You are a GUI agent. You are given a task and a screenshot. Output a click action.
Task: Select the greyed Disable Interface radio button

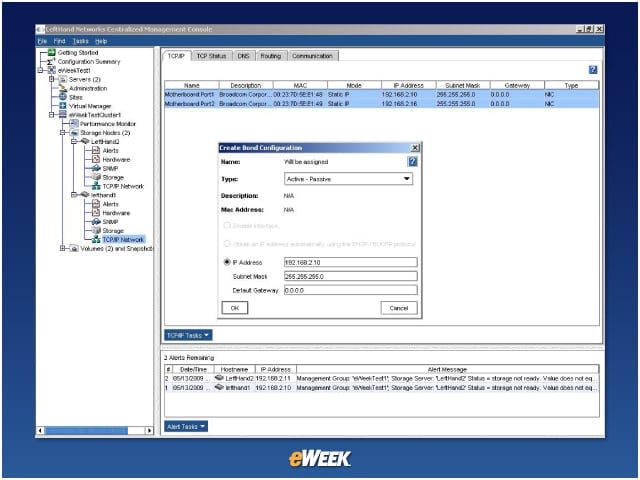[x=227, y=225]
